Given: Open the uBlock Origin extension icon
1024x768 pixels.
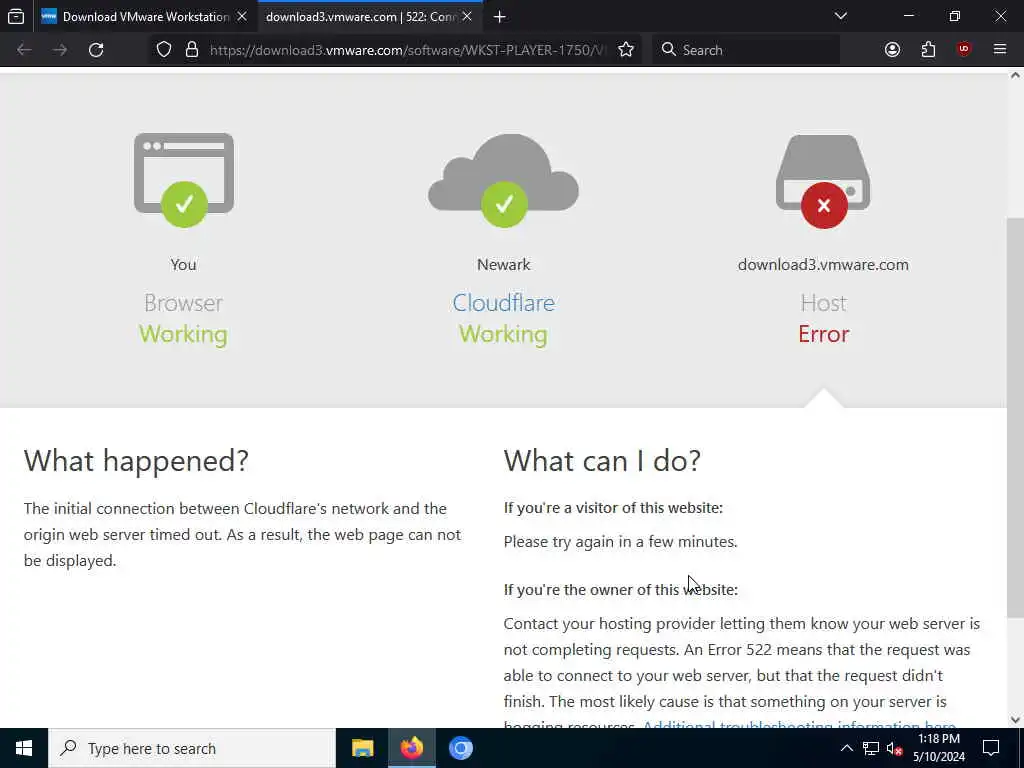Looking at the screenshot, I should pos(964,50).
